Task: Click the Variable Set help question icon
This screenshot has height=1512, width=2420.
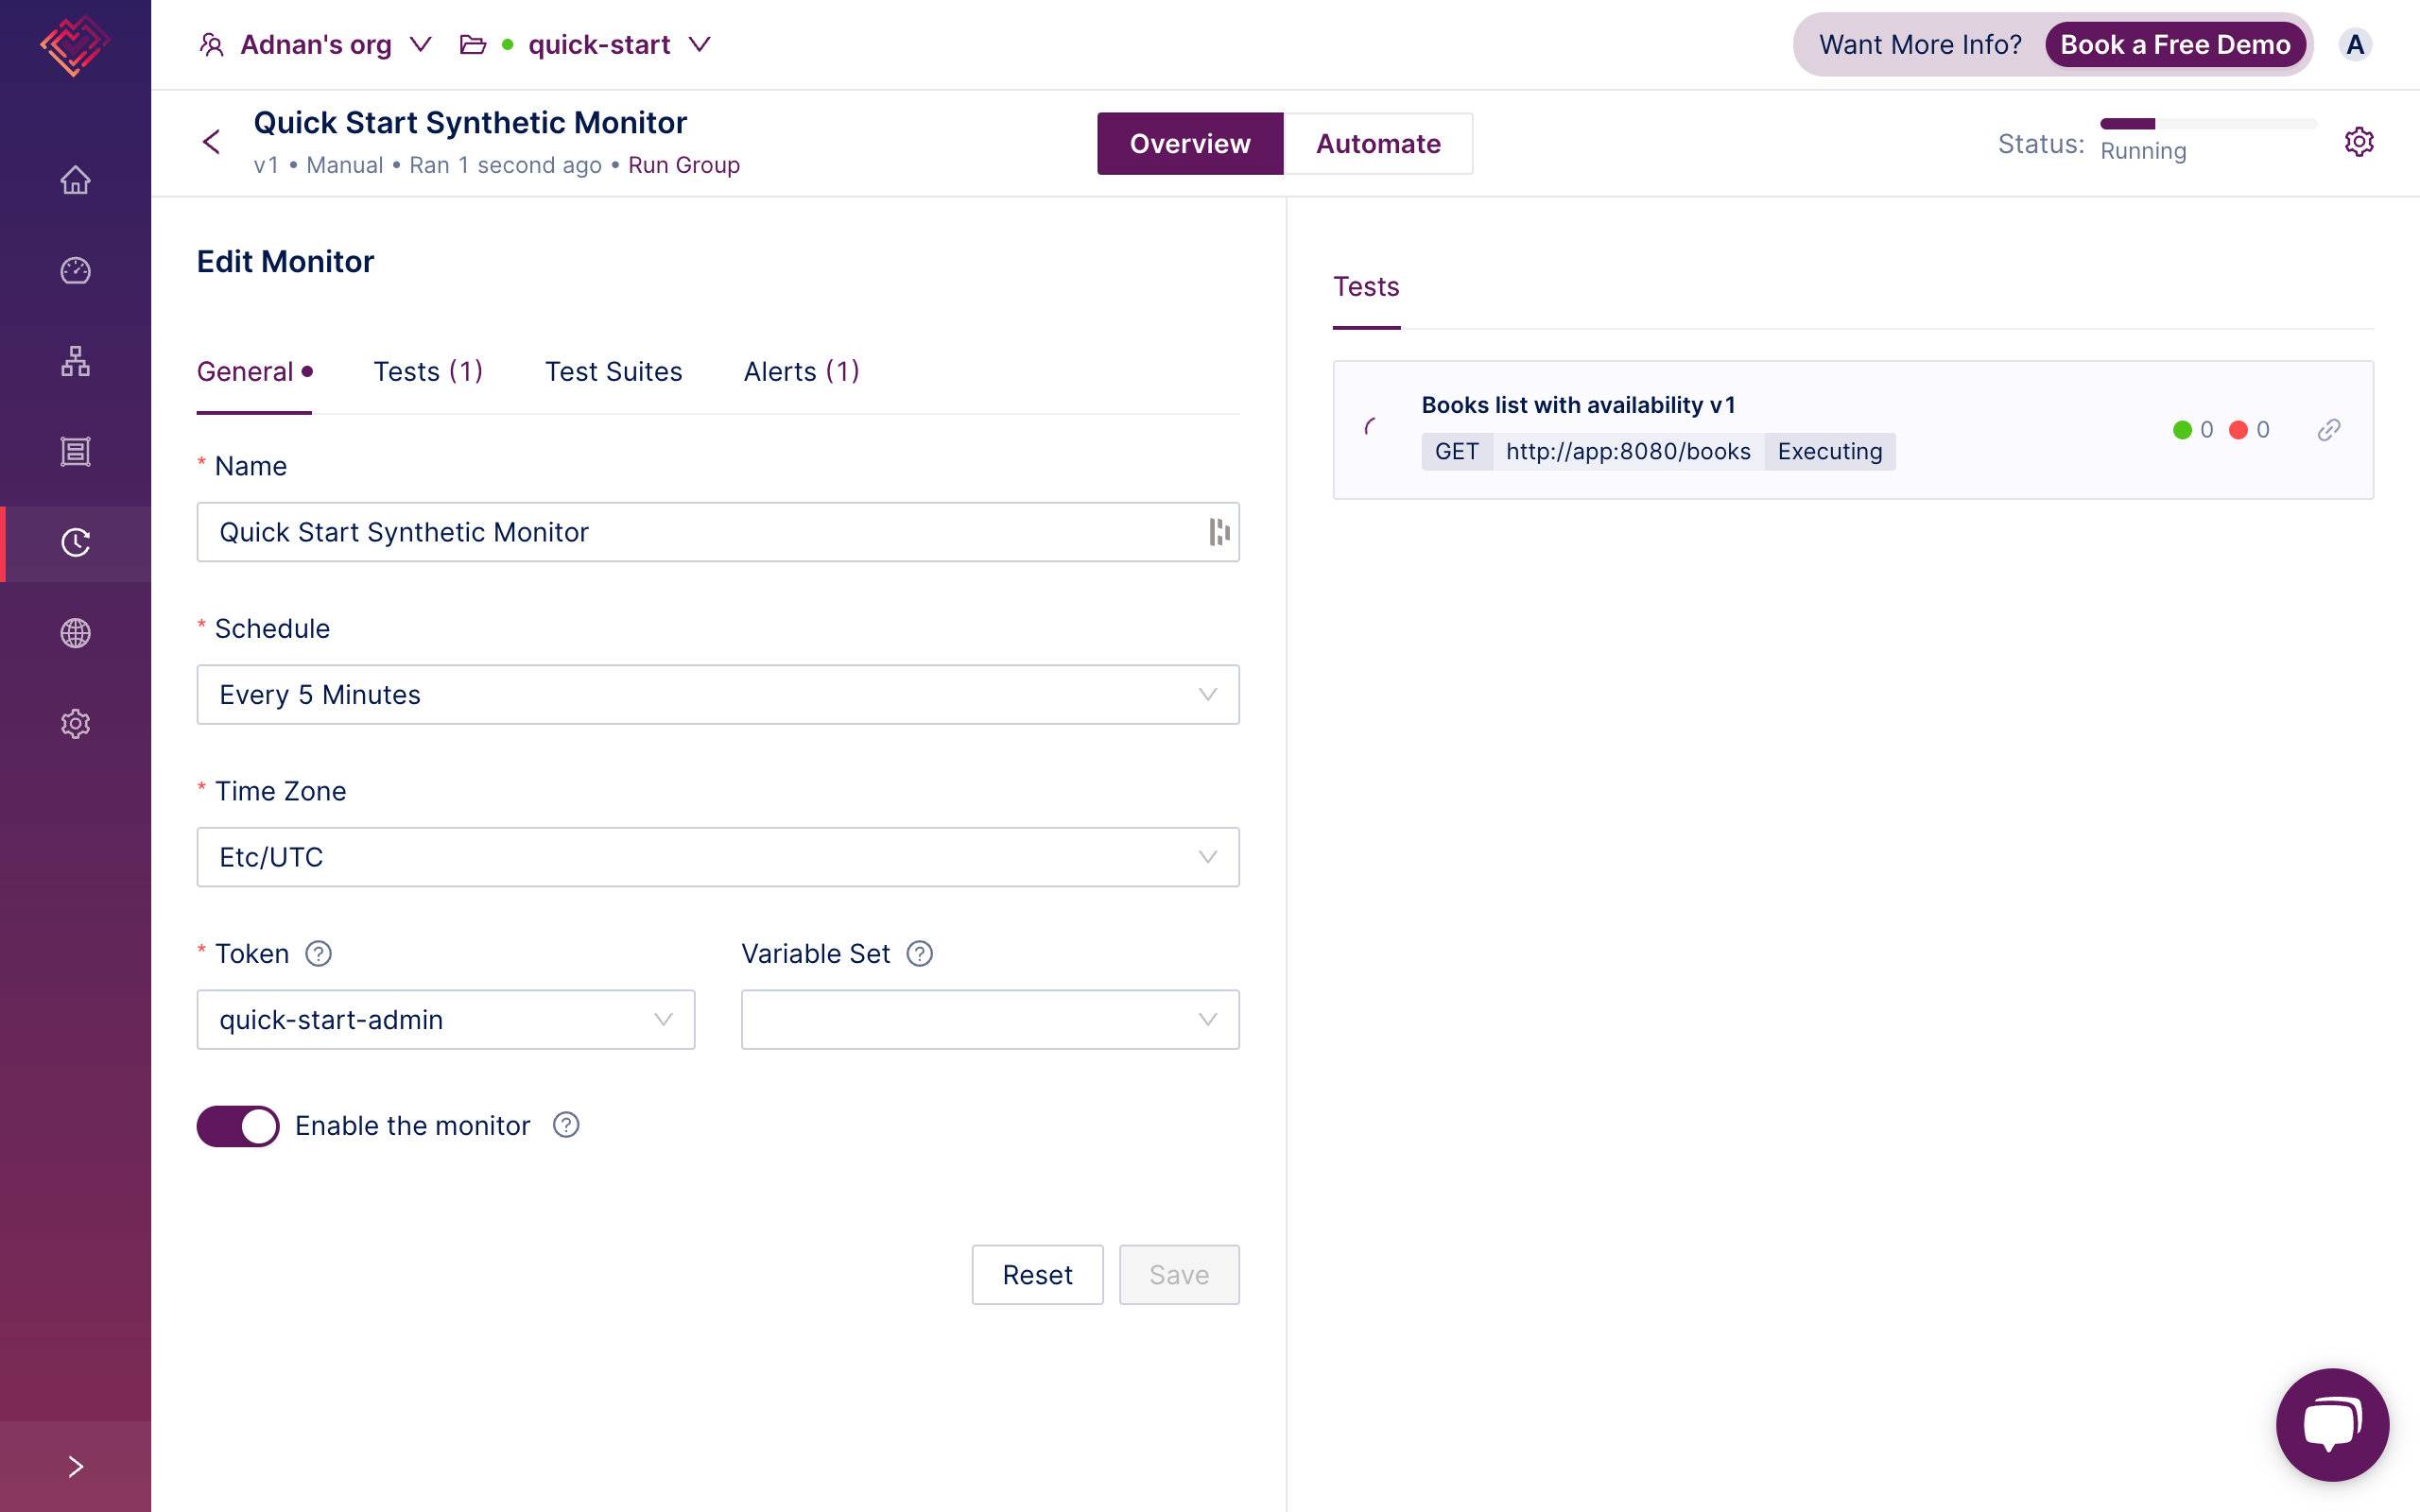Action: (x=919, y=954)
